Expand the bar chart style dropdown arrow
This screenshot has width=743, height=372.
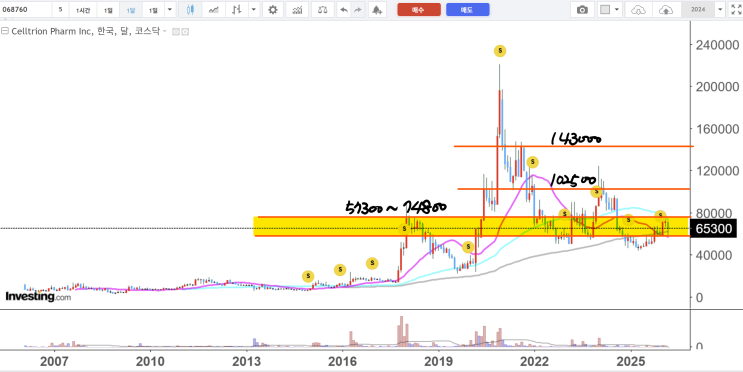[254, 9]
